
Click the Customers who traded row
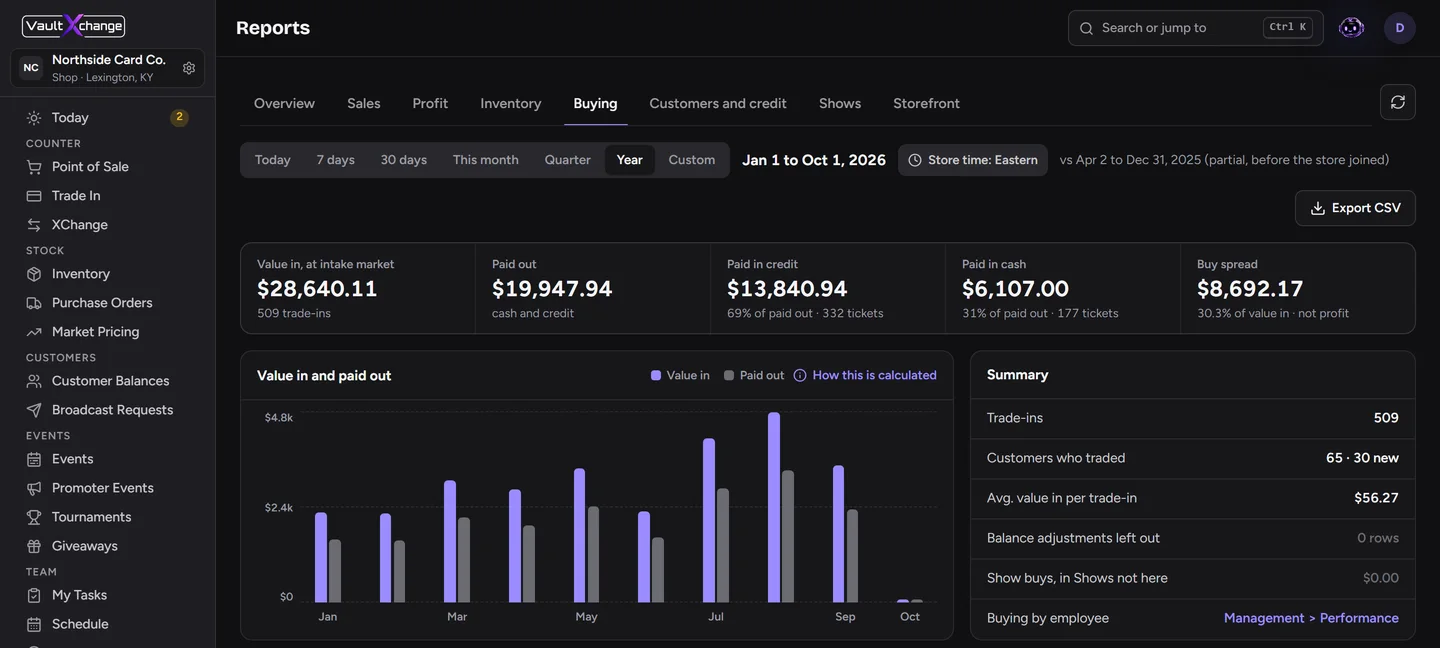pos(1193,458)
